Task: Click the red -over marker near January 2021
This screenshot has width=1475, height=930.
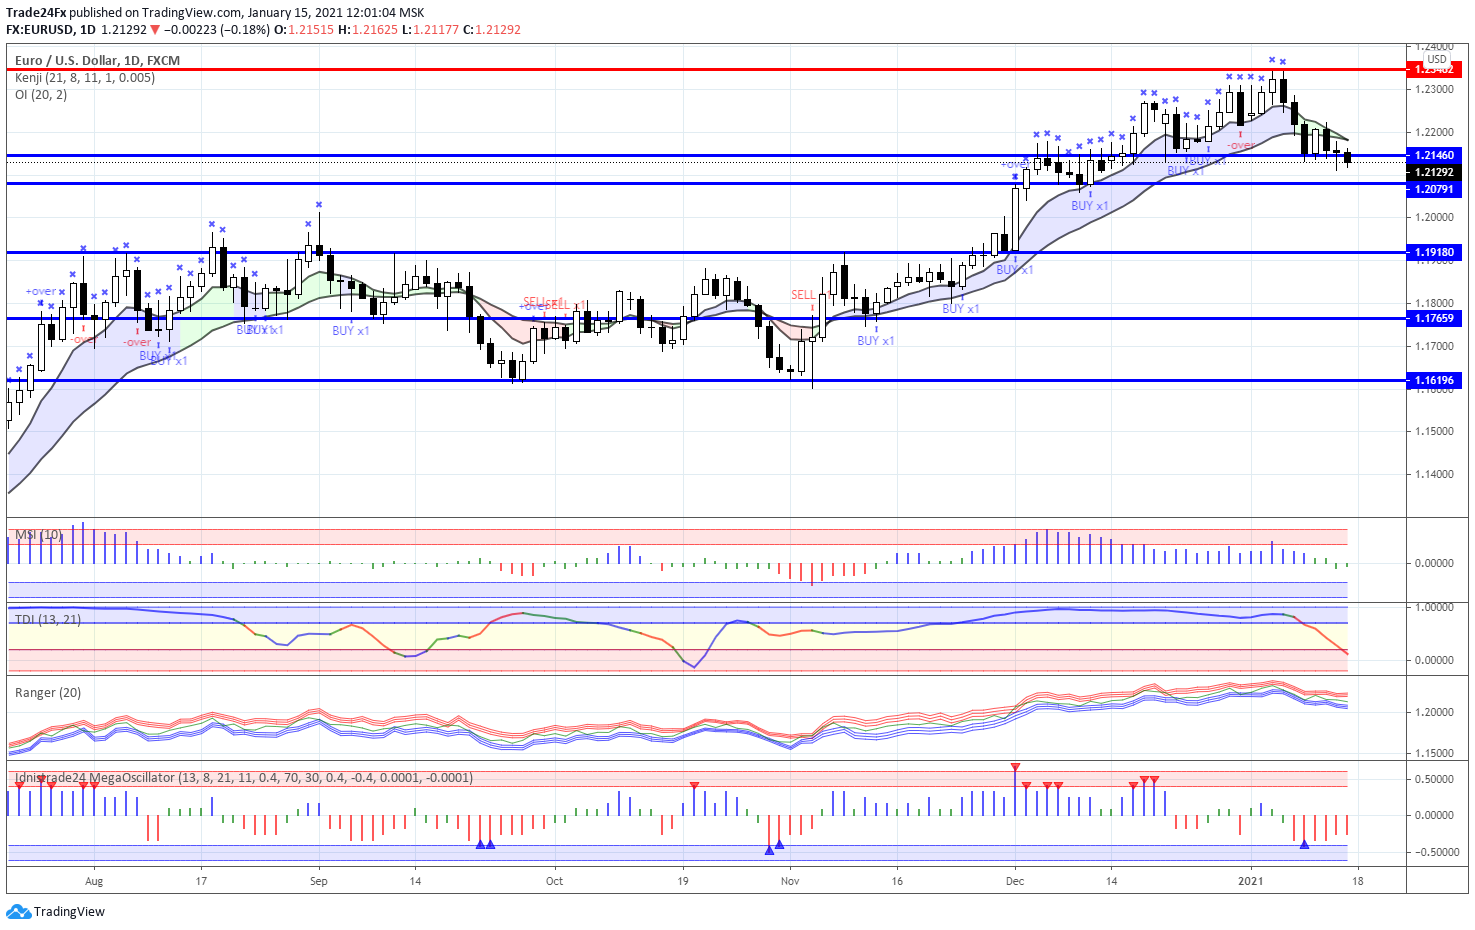Action: pyautogui.click(x=1240, y=146)
